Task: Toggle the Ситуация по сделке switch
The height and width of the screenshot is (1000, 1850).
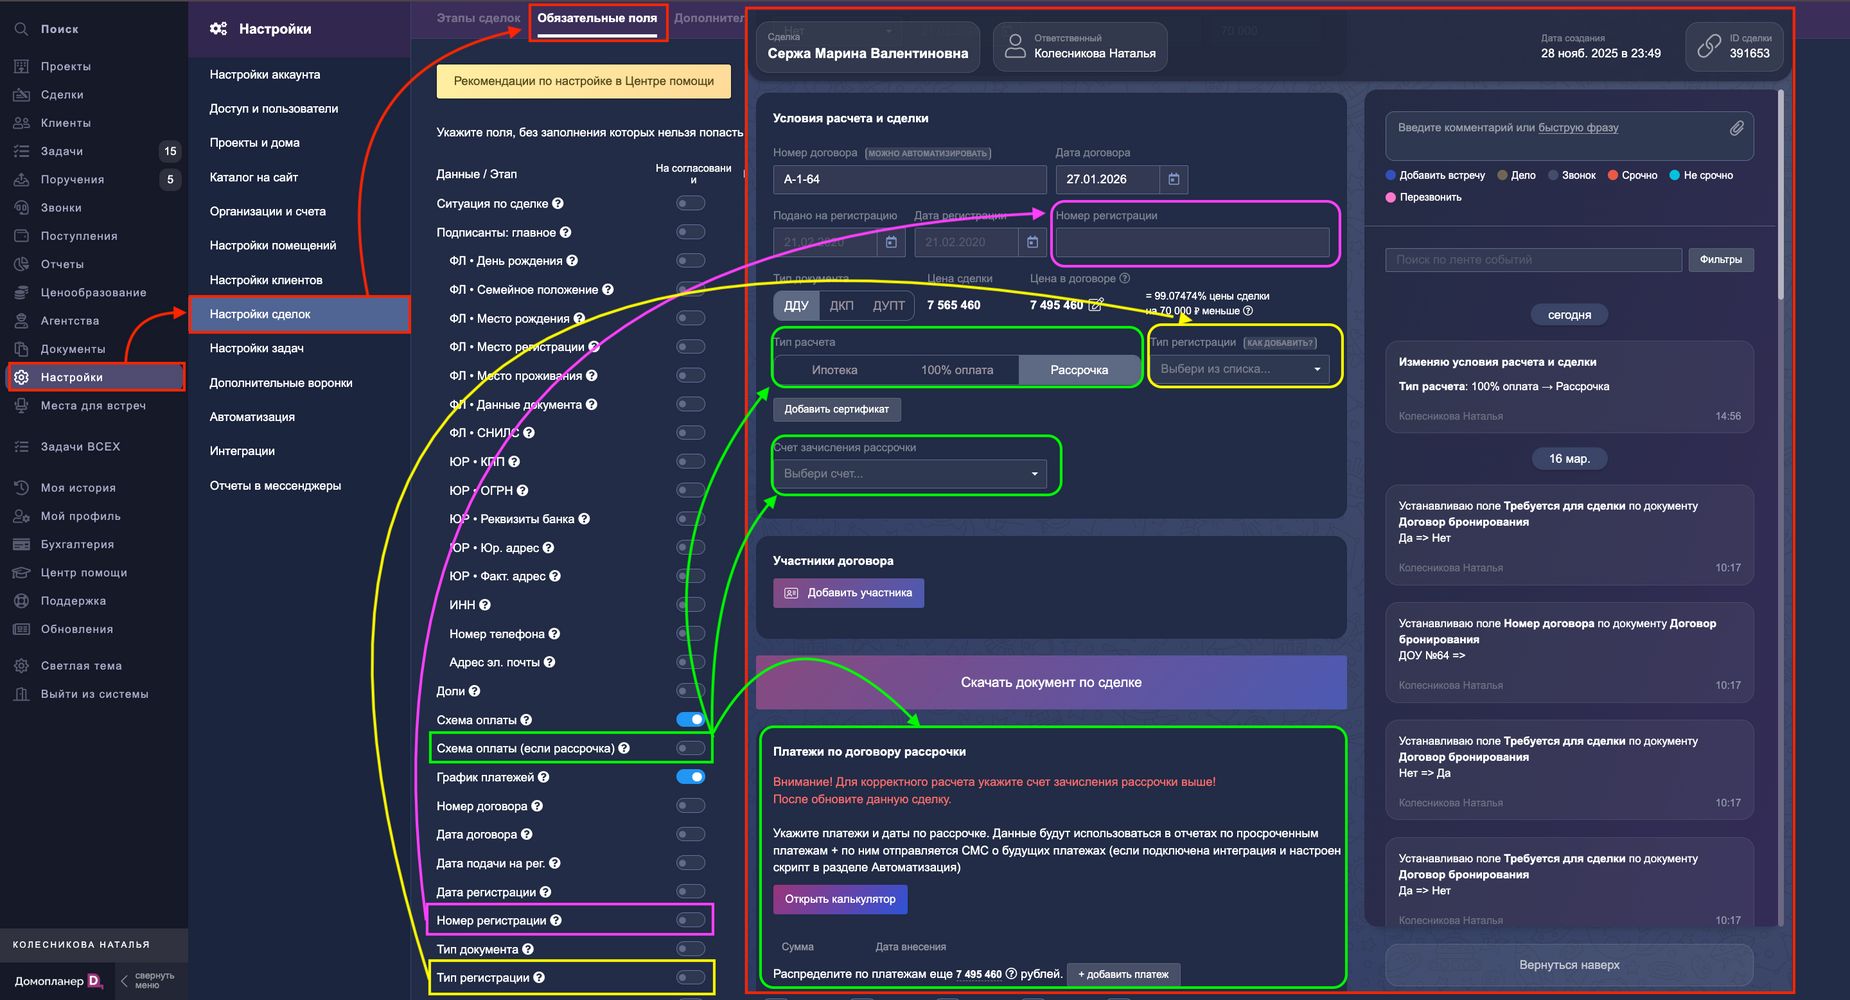Action: (690, 203)
